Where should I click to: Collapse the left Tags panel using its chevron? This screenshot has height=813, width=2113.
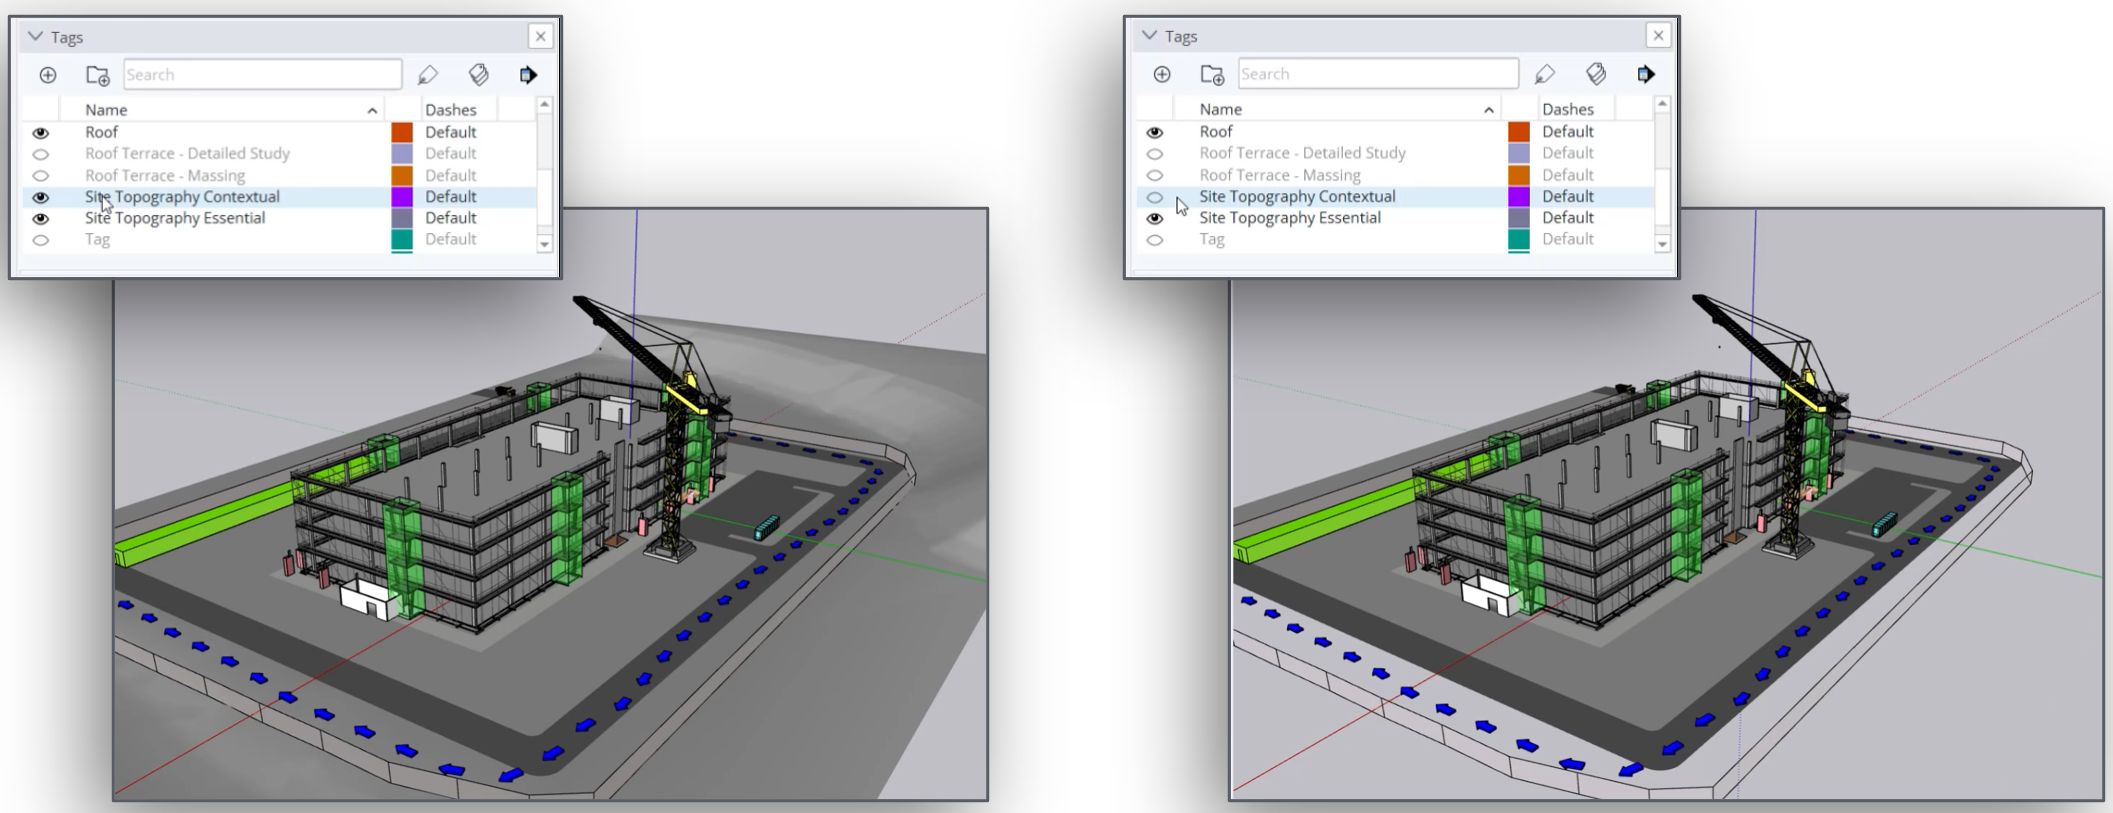pos(36,37)
